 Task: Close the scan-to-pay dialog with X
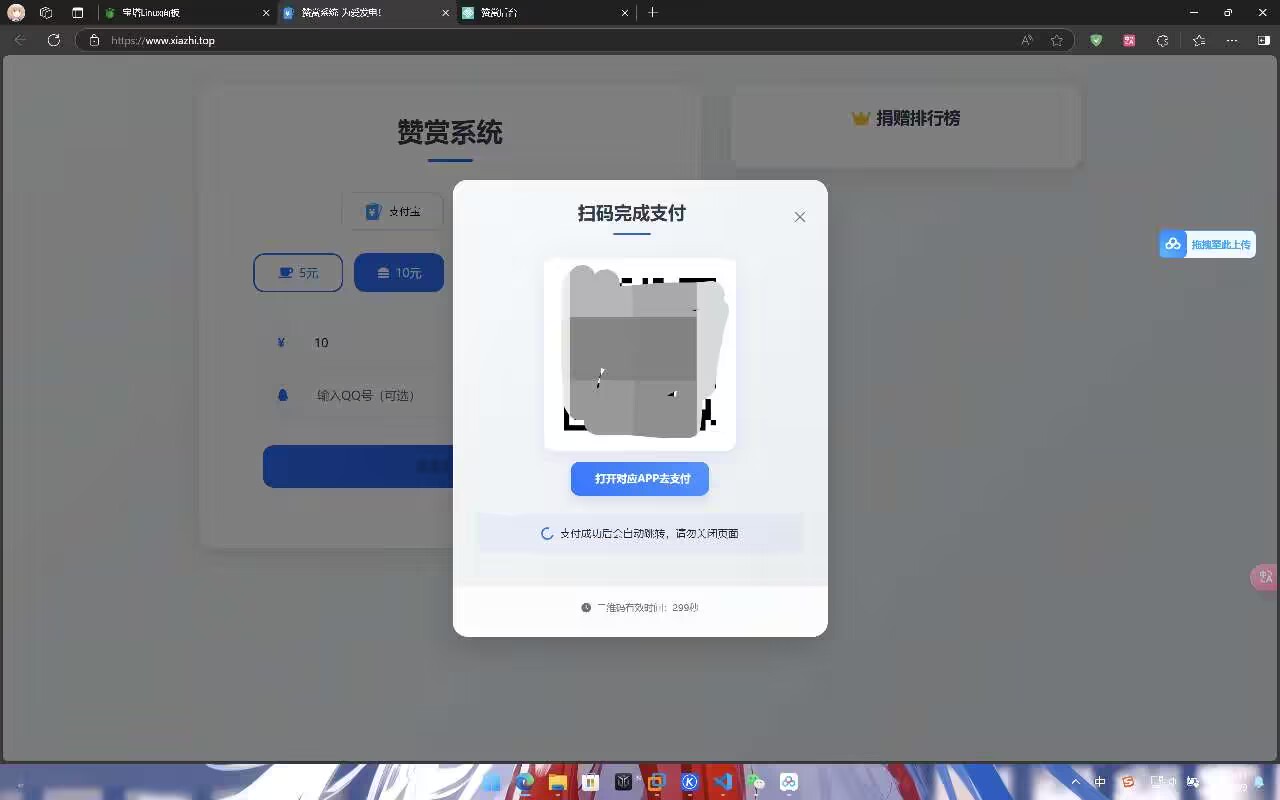pos(799,217)
